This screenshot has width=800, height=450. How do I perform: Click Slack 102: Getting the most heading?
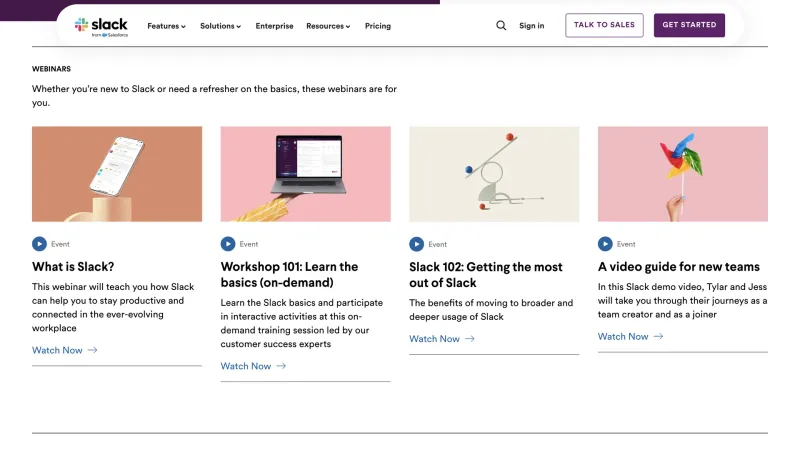[x=486, y=274]
